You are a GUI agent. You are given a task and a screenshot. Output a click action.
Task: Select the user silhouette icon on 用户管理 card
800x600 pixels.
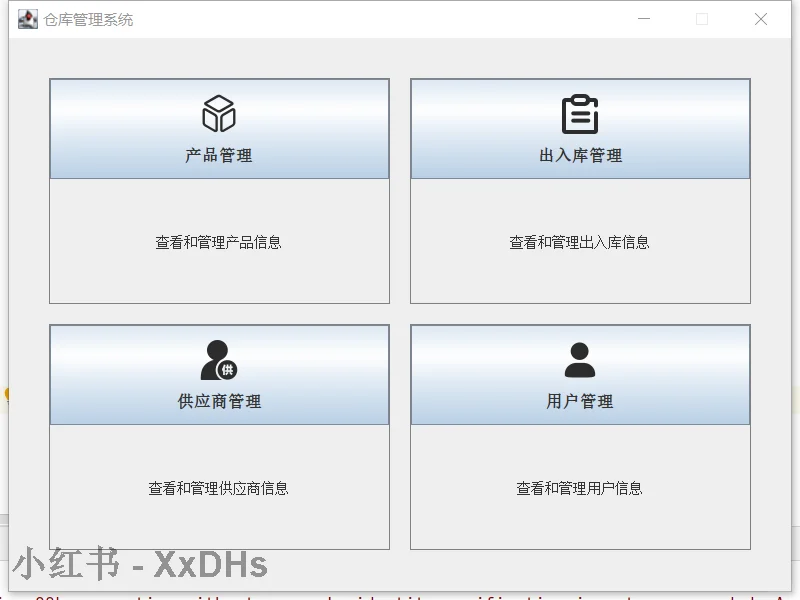coord(580,358)
